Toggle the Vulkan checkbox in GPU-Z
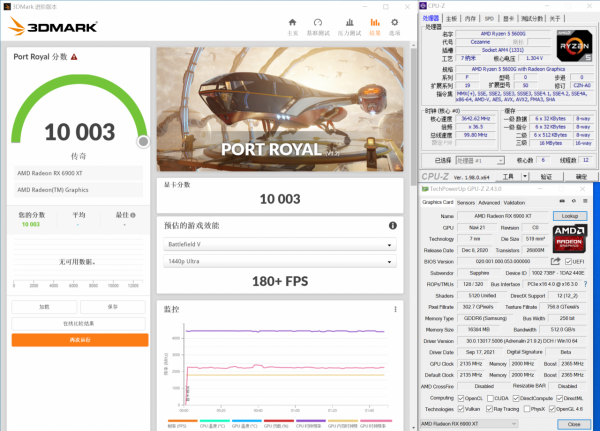 (461, 408)
